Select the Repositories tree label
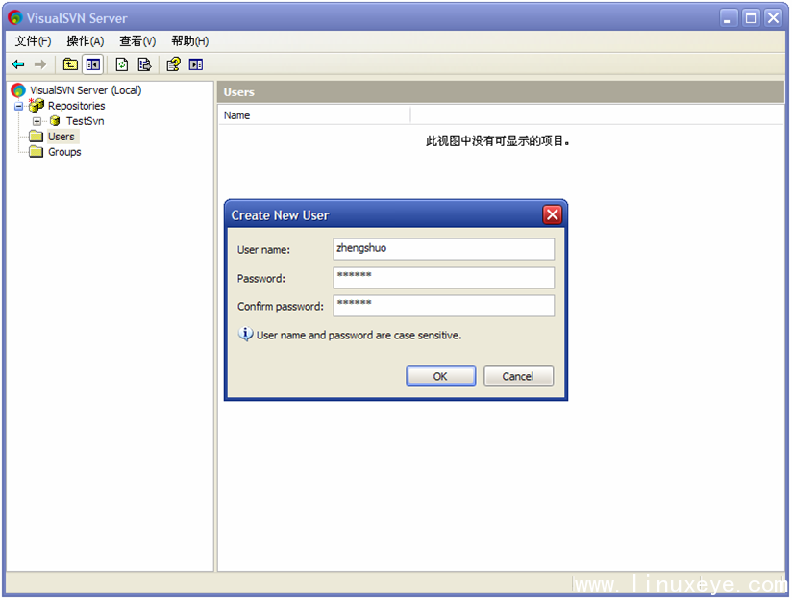 [x=77, y=106]
